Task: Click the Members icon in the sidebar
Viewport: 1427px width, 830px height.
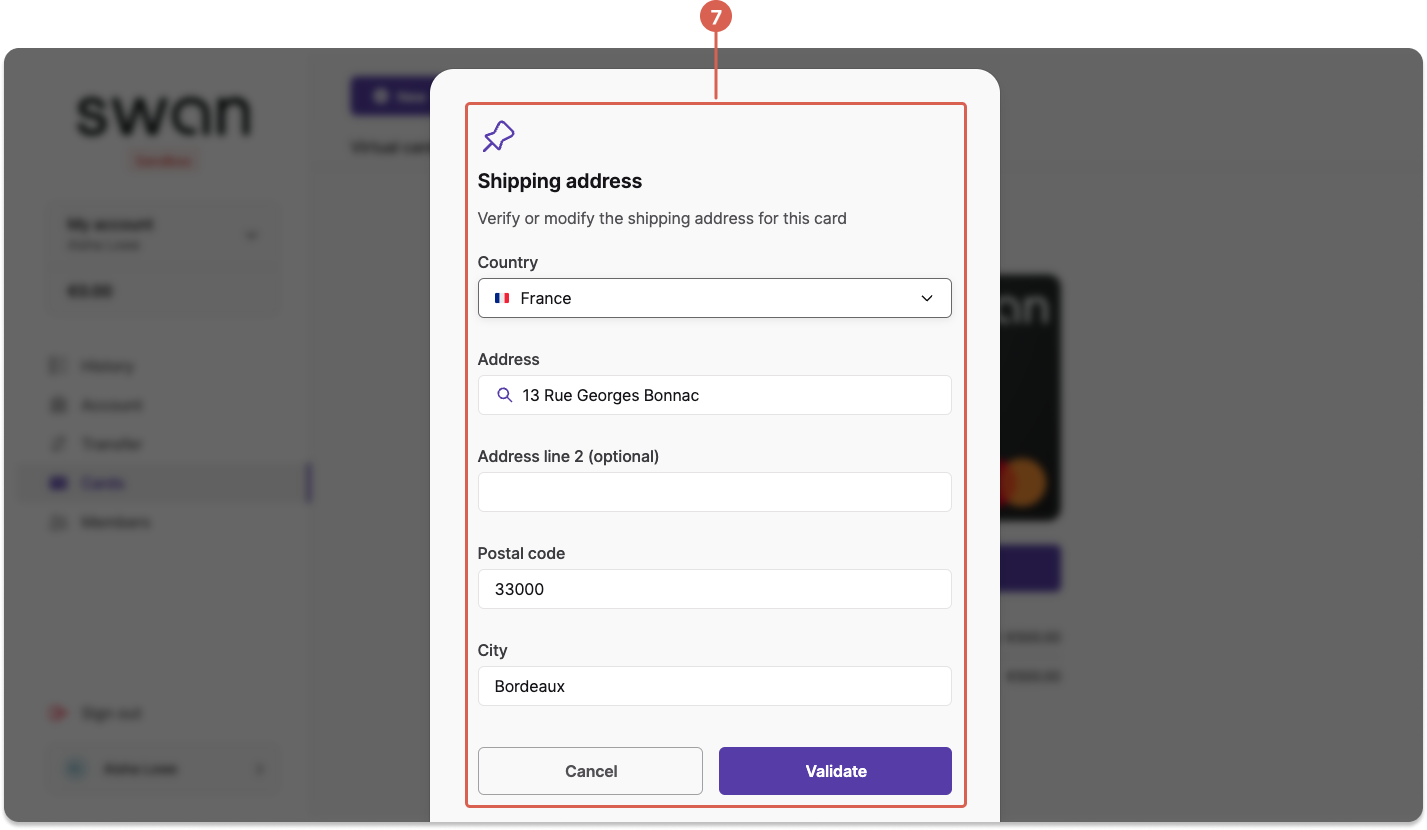Action: pyautogui.click(x=58, y=522)
